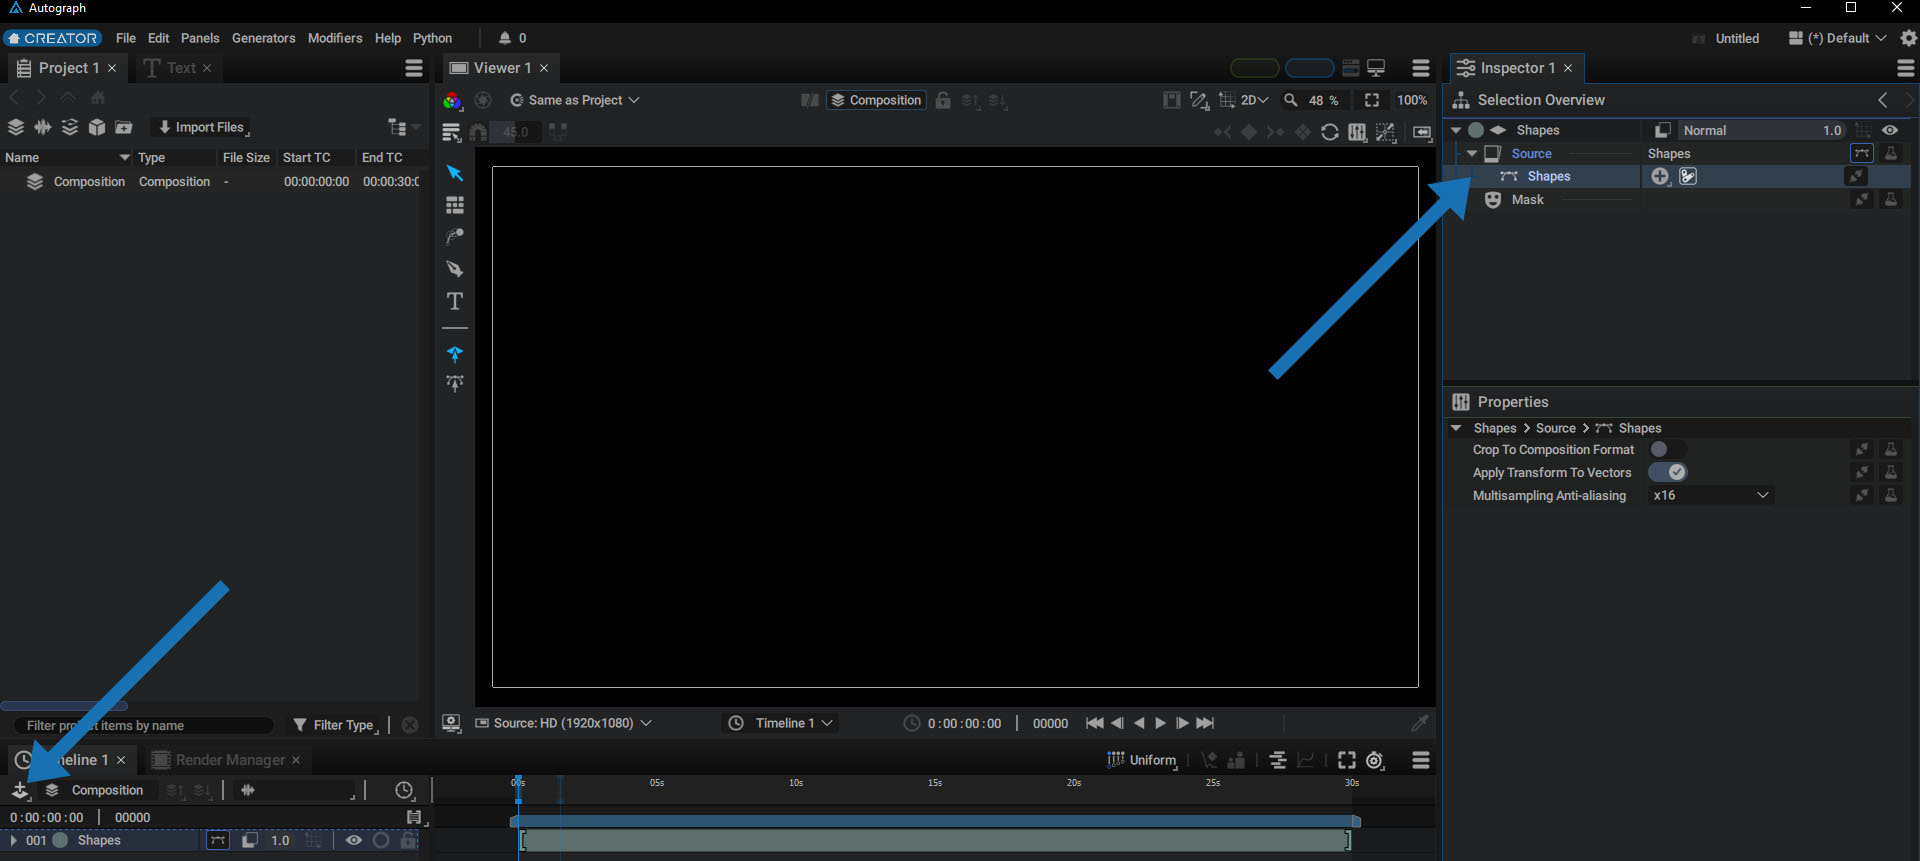Screen dimensions: 1920x861
Task: Click the Composition button in viewer toolbar
Action: 876,100
